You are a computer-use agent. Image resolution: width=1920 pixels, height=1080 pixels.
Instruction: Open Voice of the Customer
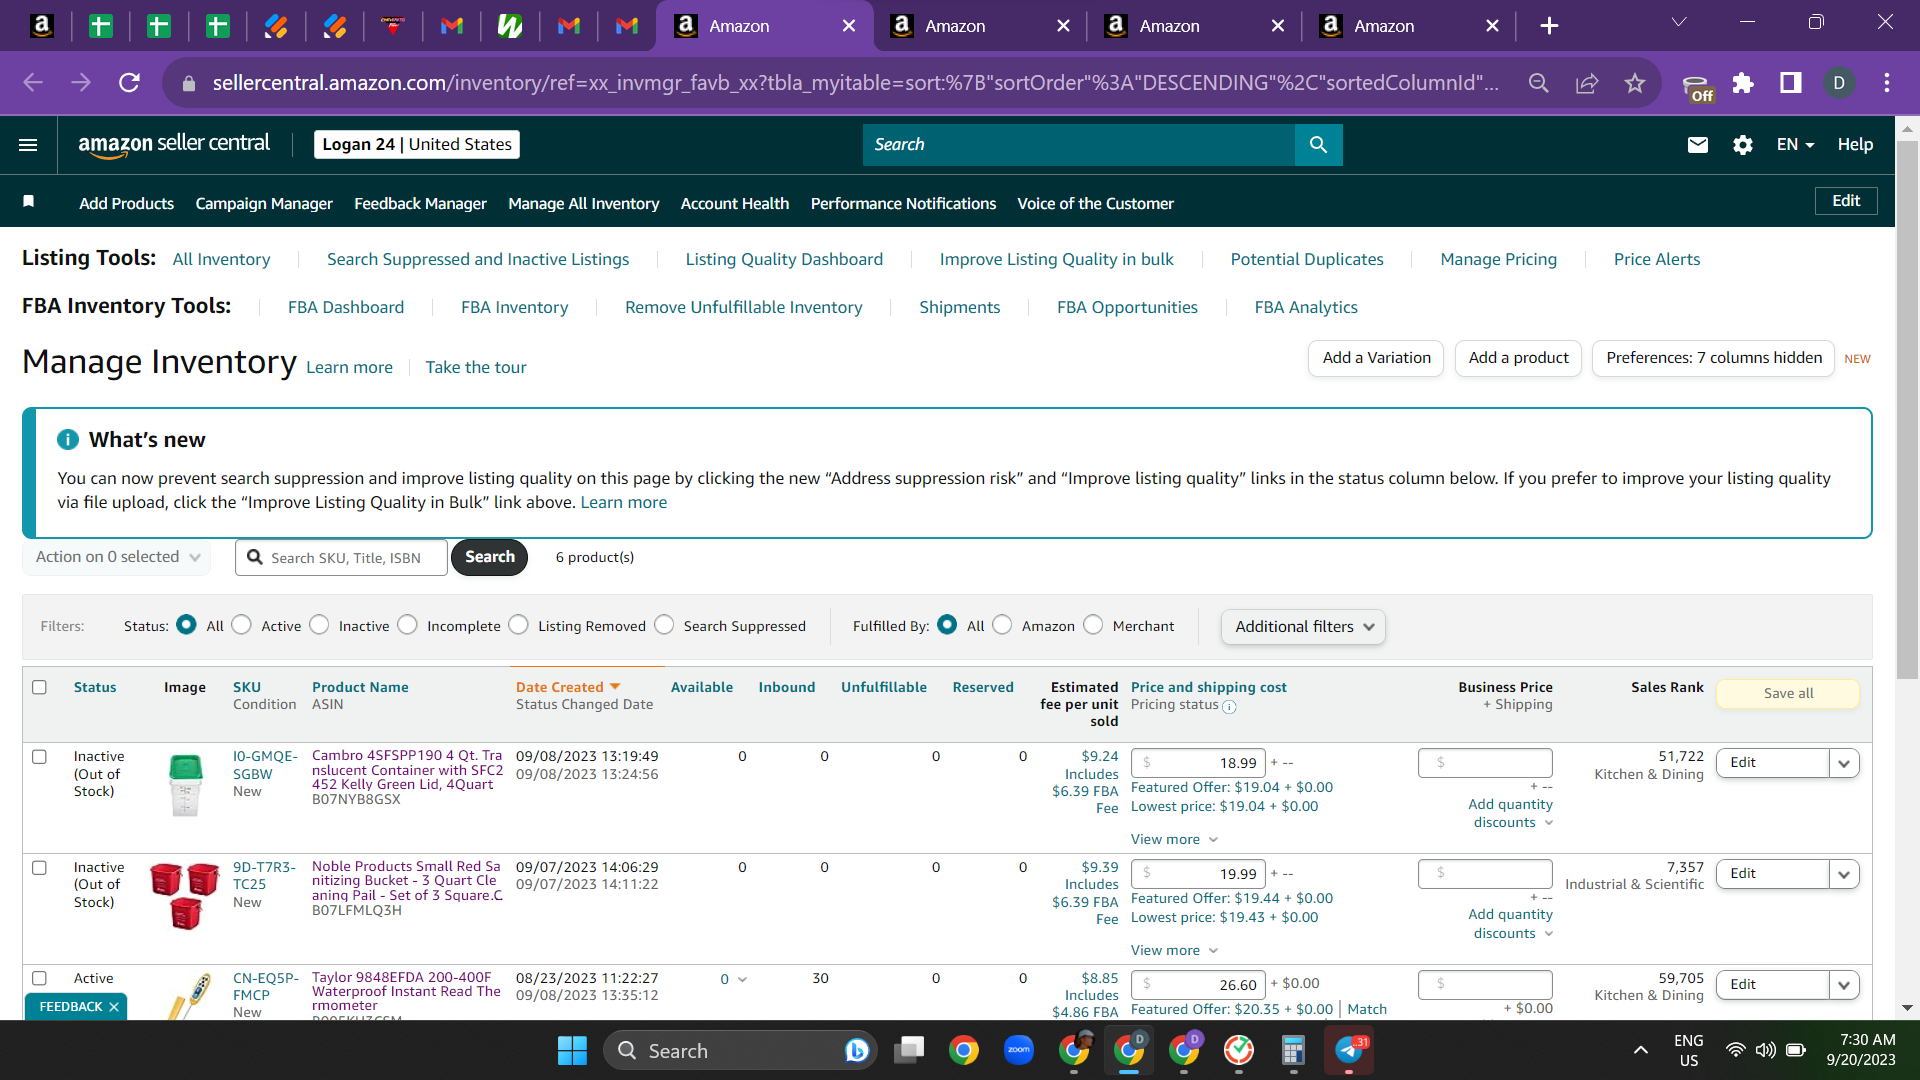[x=1095, y=203]
